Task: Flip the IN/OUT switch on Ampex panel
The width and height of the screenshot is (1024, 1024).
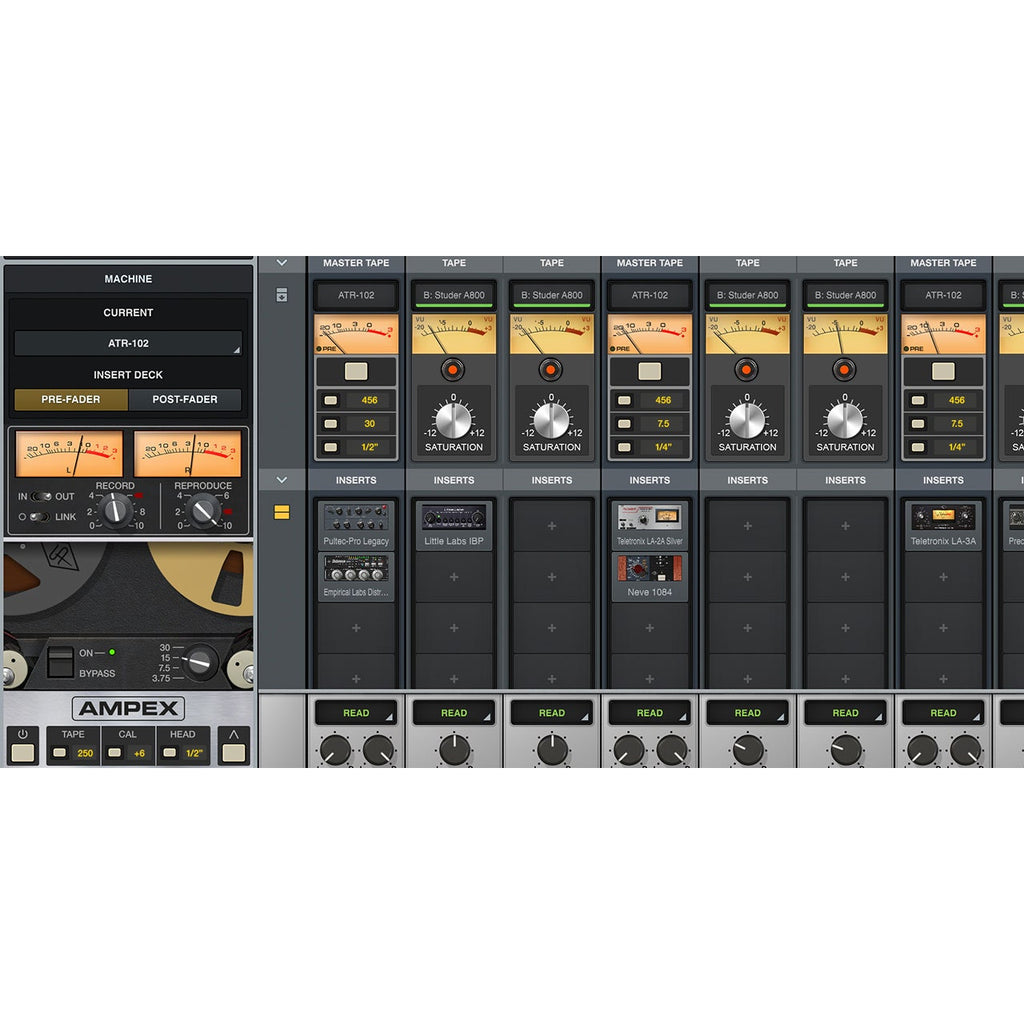Action: 41,496
